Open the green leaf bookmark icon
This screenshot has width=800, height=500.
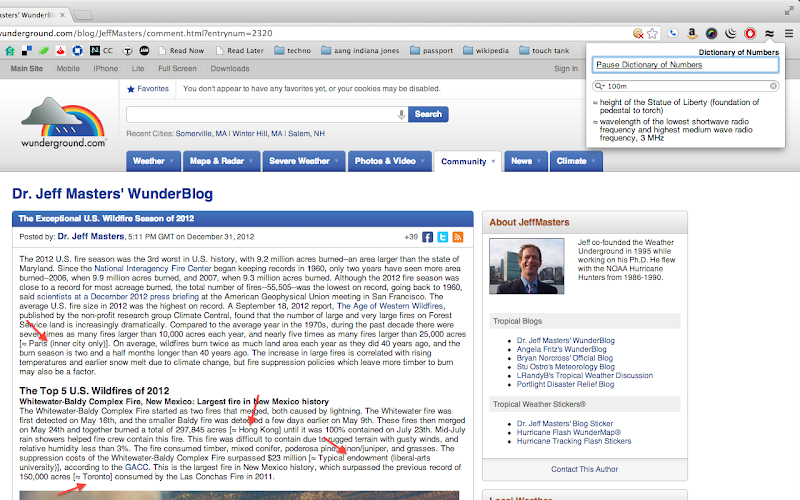point(43,51)
